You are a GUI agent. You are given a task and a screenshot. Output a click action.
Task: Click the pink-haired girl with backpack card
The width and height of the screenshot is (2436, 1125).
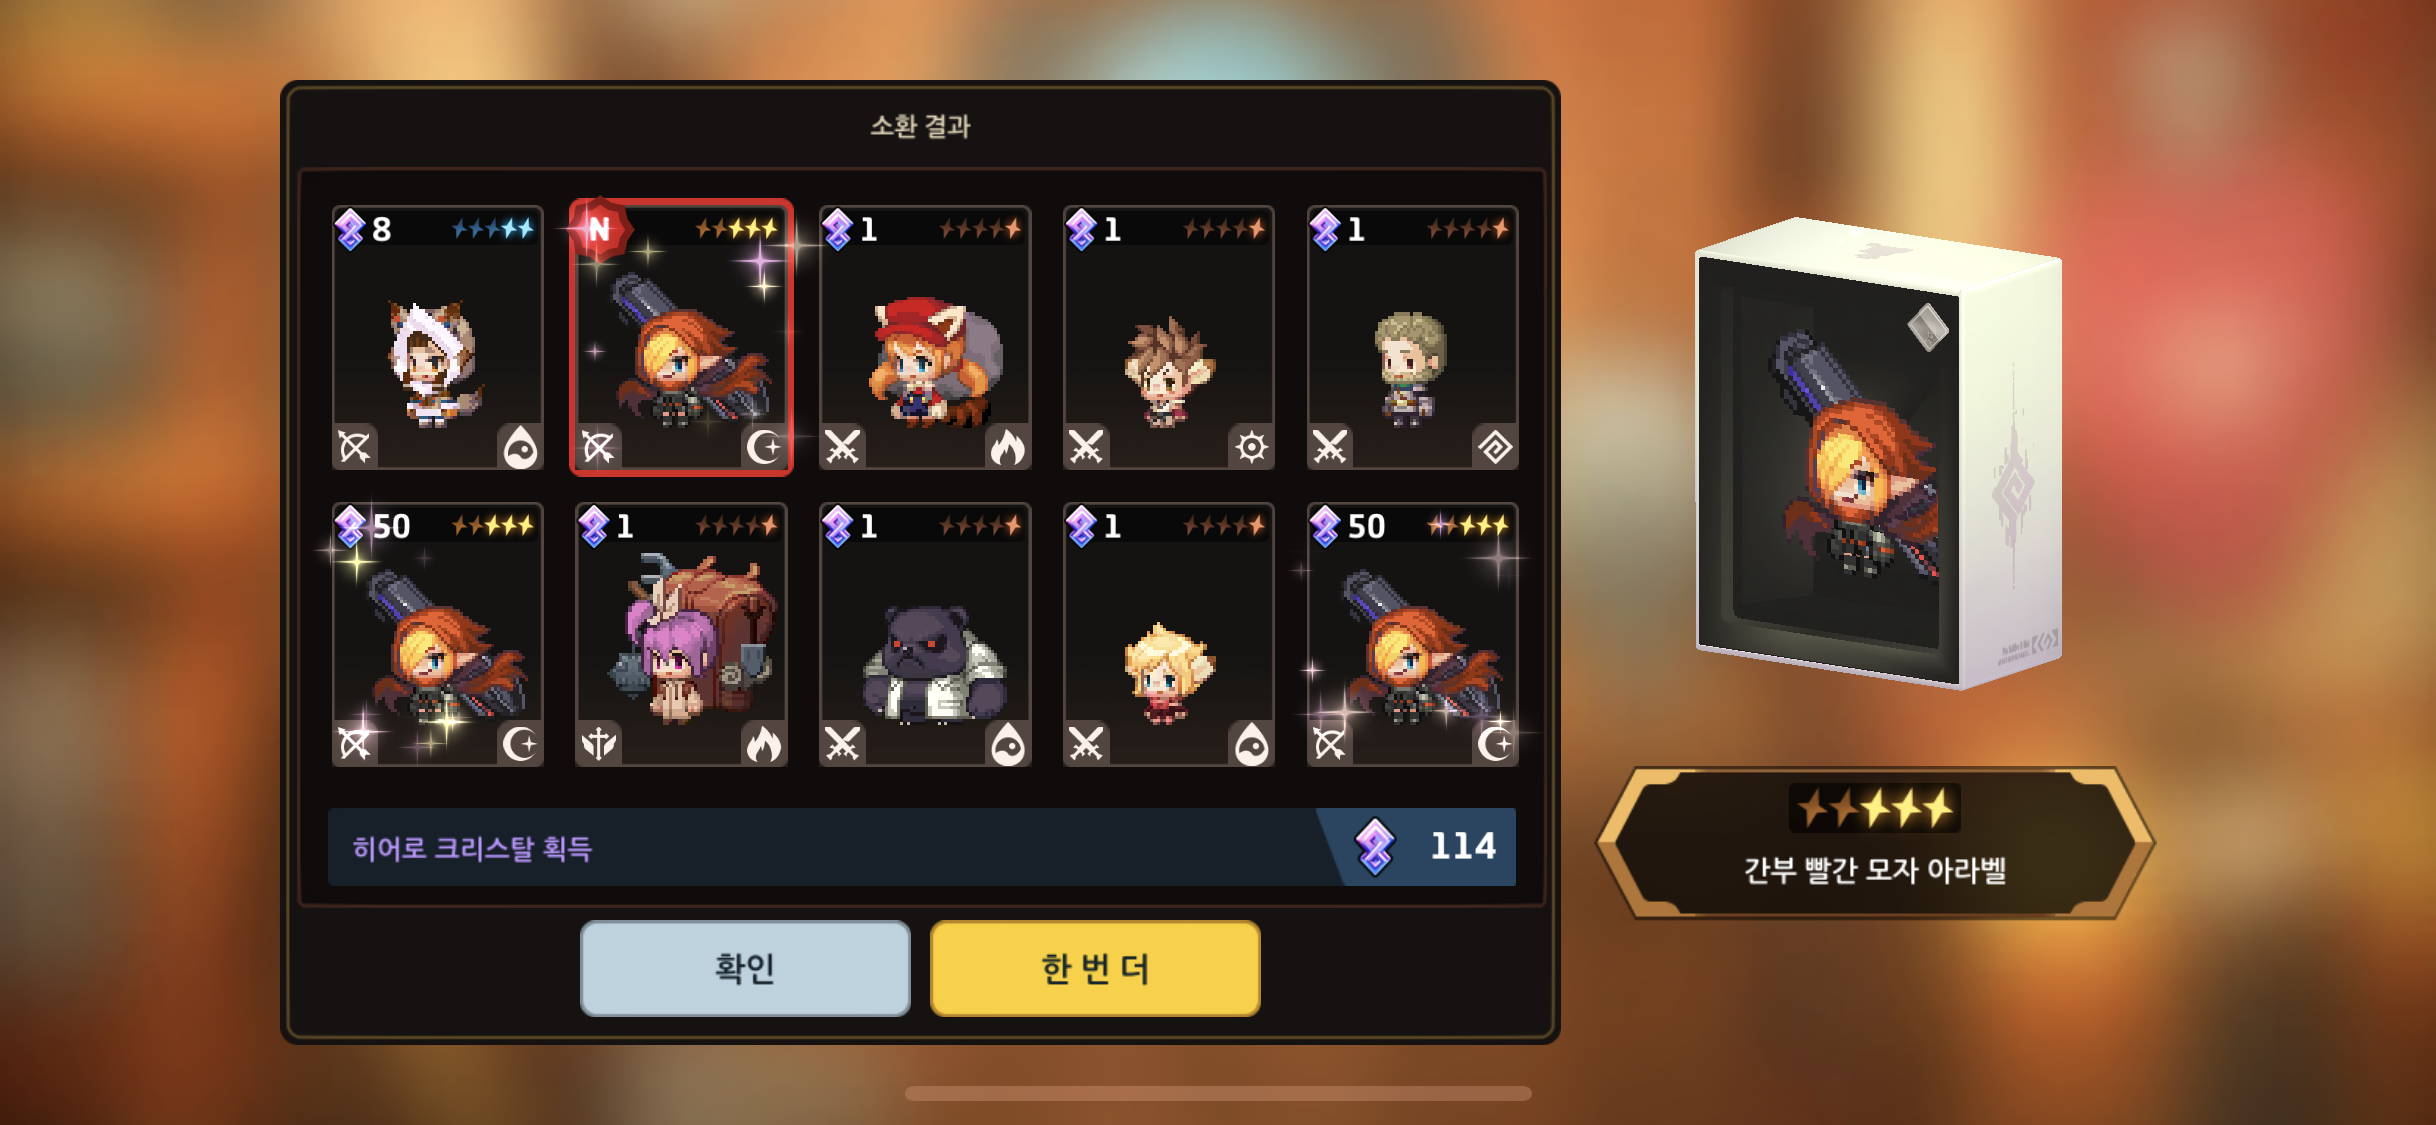(681, 634)
